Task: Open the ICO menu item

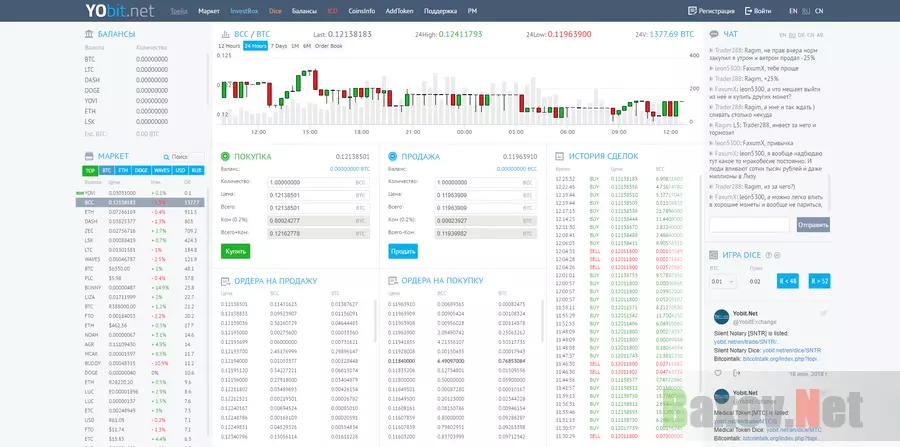Action: [x=332, y=11]
